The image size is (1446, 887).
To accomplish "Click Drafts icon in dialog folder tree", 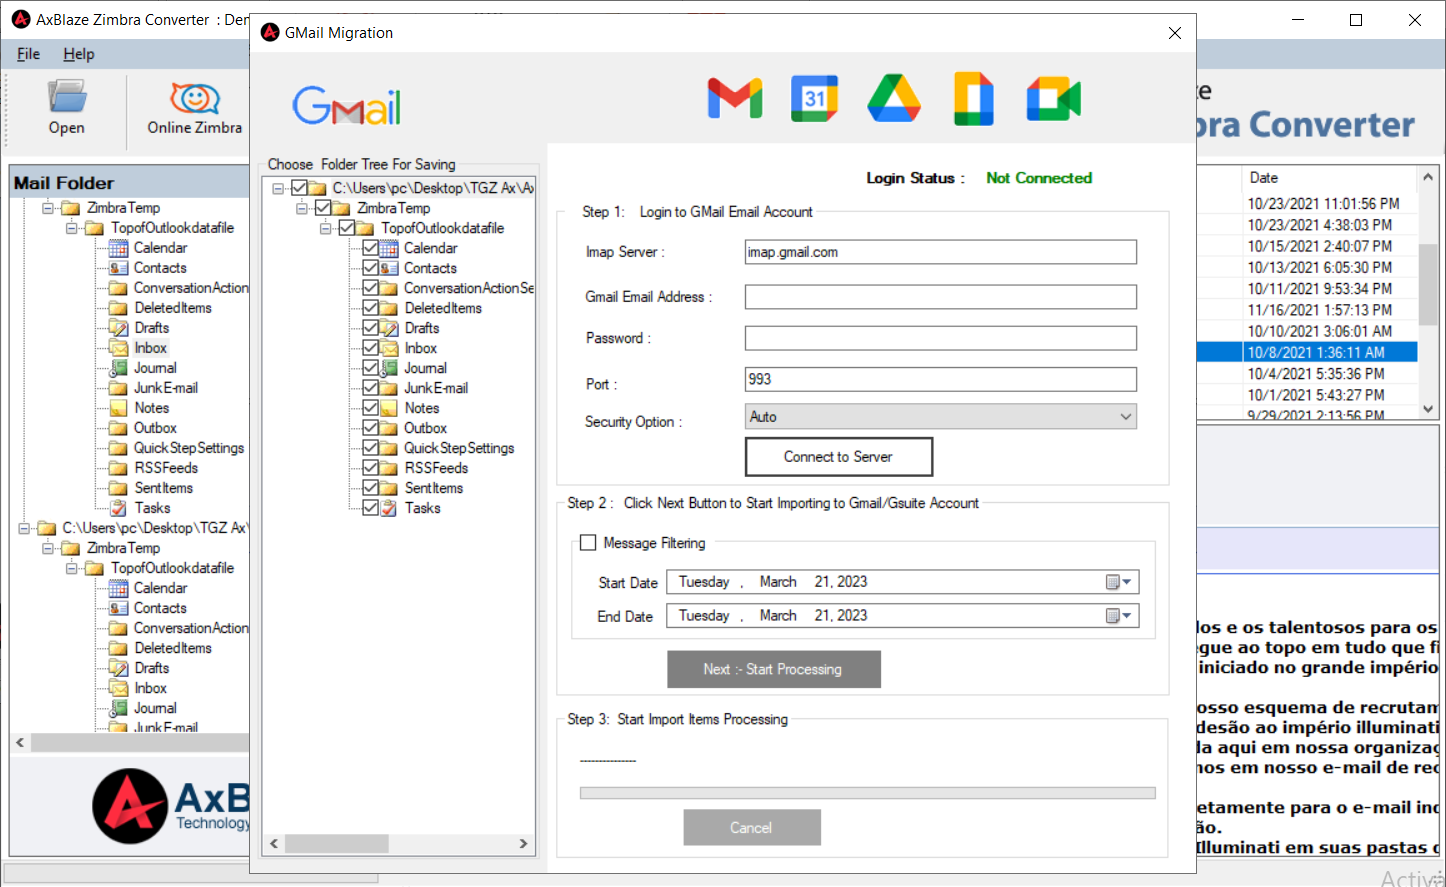I will (x=389, y=328).
